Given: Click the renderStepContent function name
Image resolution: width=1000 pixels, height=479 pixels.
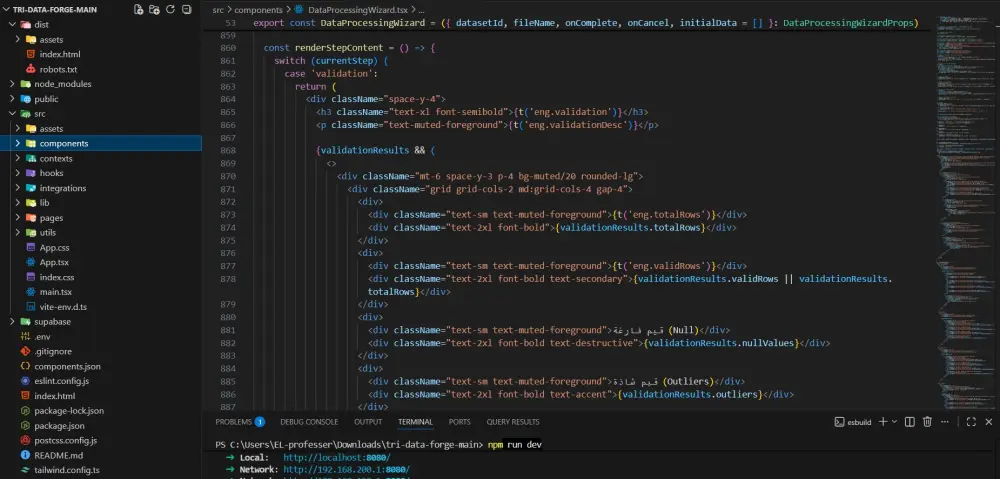Looking at the screenshot, I should tap(337, 48).
